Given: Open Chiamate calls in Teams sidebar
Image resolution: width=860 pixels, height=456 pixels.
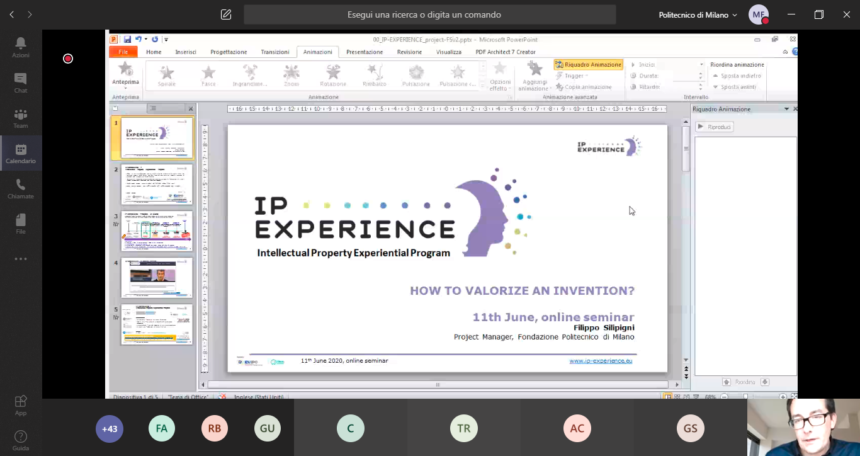Looking at the screenshot, I should (21, 188).
